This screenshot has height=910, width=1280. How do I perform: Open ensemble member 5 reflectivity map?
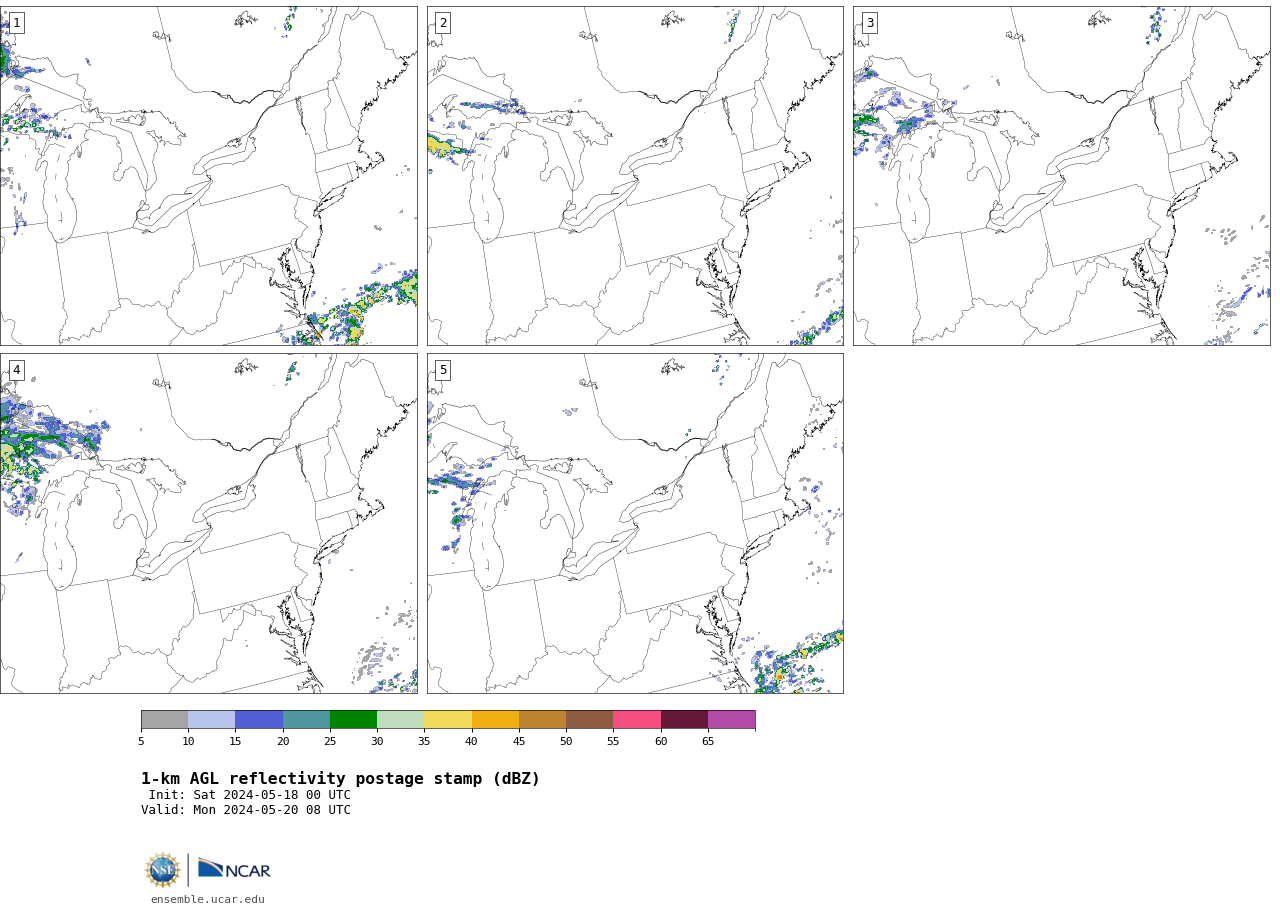pyautogui.click(x=635, y=523)
